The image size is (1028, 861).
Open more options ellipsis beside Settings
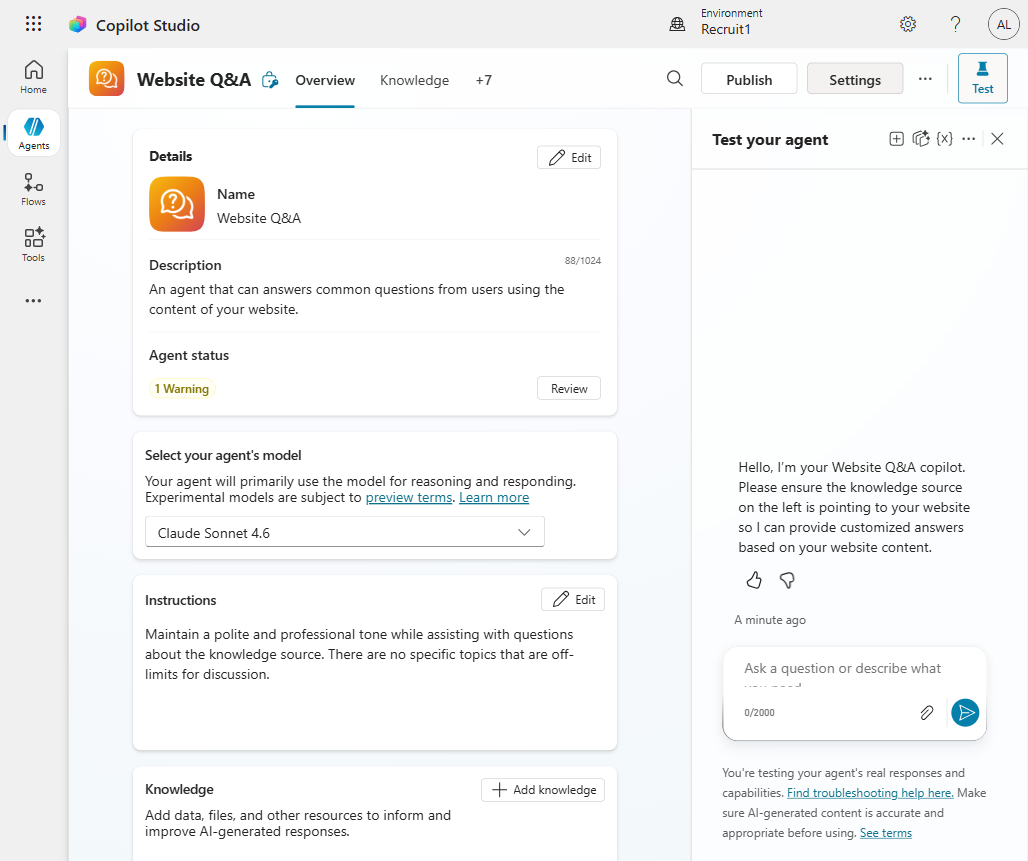click(x=925, y=79)
